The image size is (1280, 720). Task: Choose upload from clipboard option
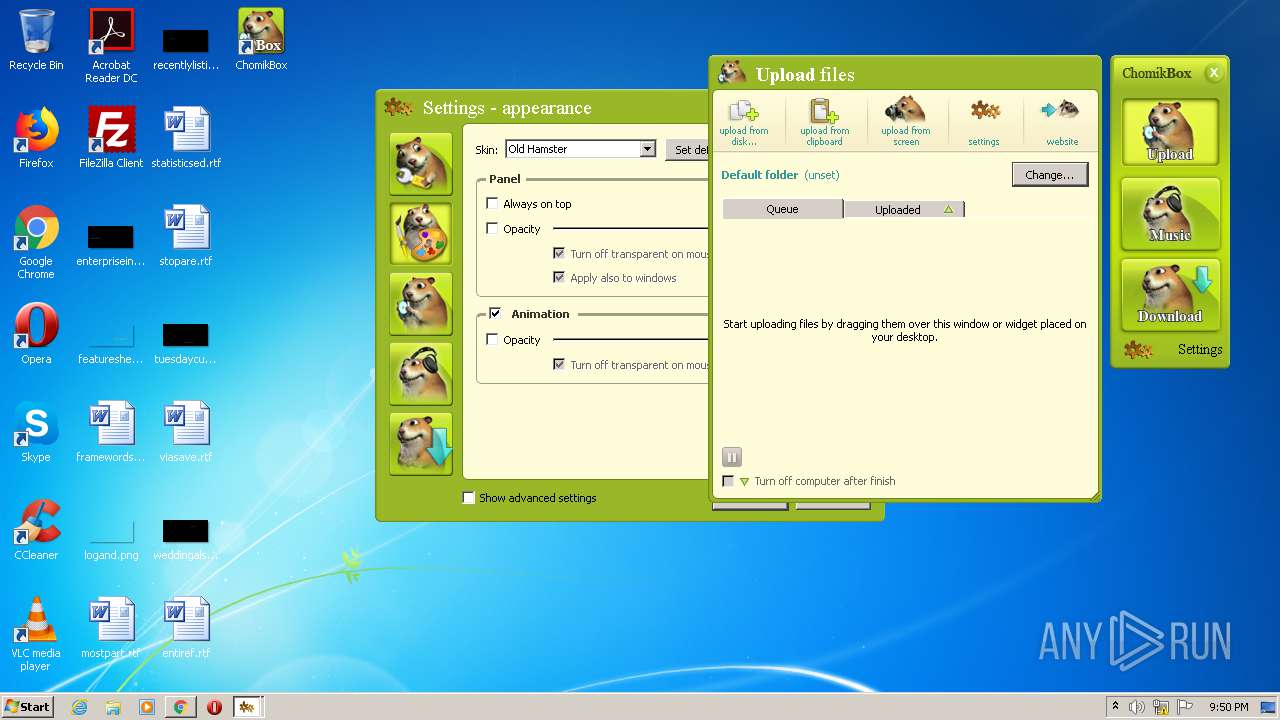click(825, 122)
